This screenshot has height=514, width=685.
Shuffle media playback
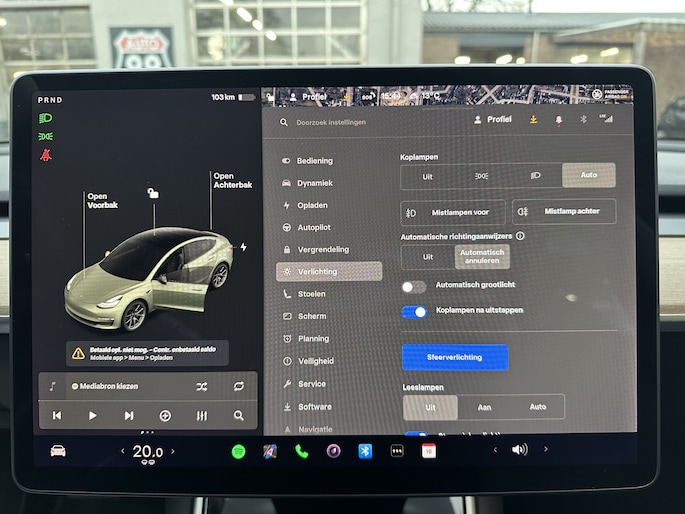click(x=202, y=386)
